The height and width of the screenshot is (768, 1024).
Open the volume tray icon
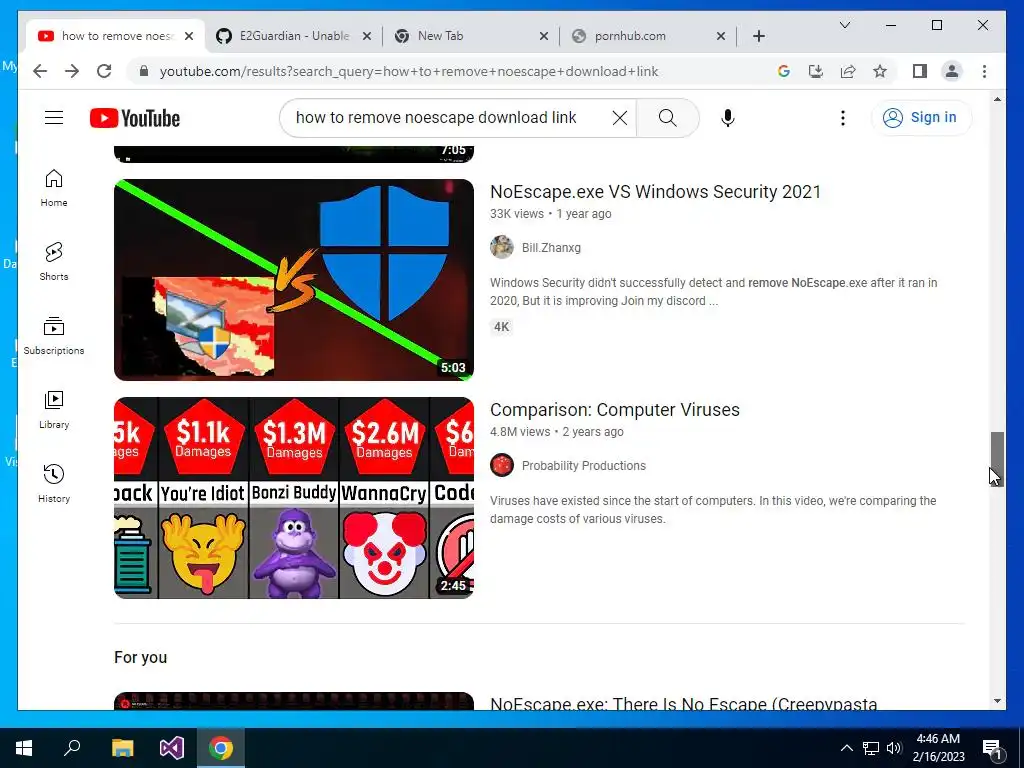pyautogui.click(x=894, y=748)
